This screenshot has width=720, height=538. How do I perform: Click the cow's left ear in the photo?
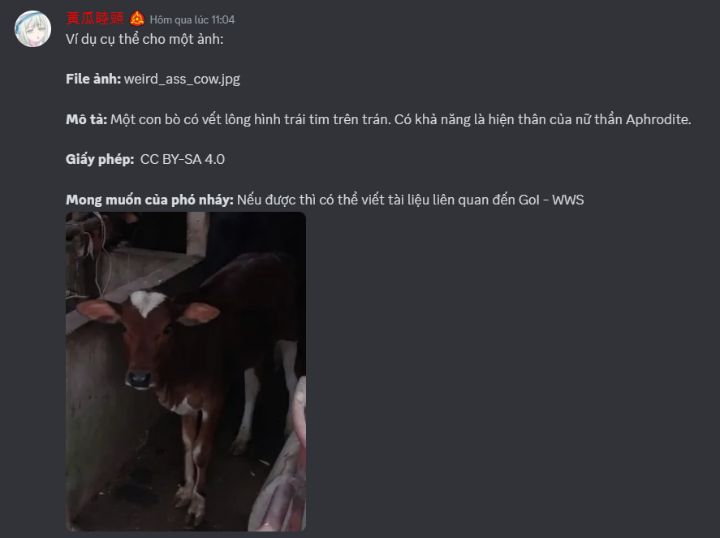tap(199, 314)
